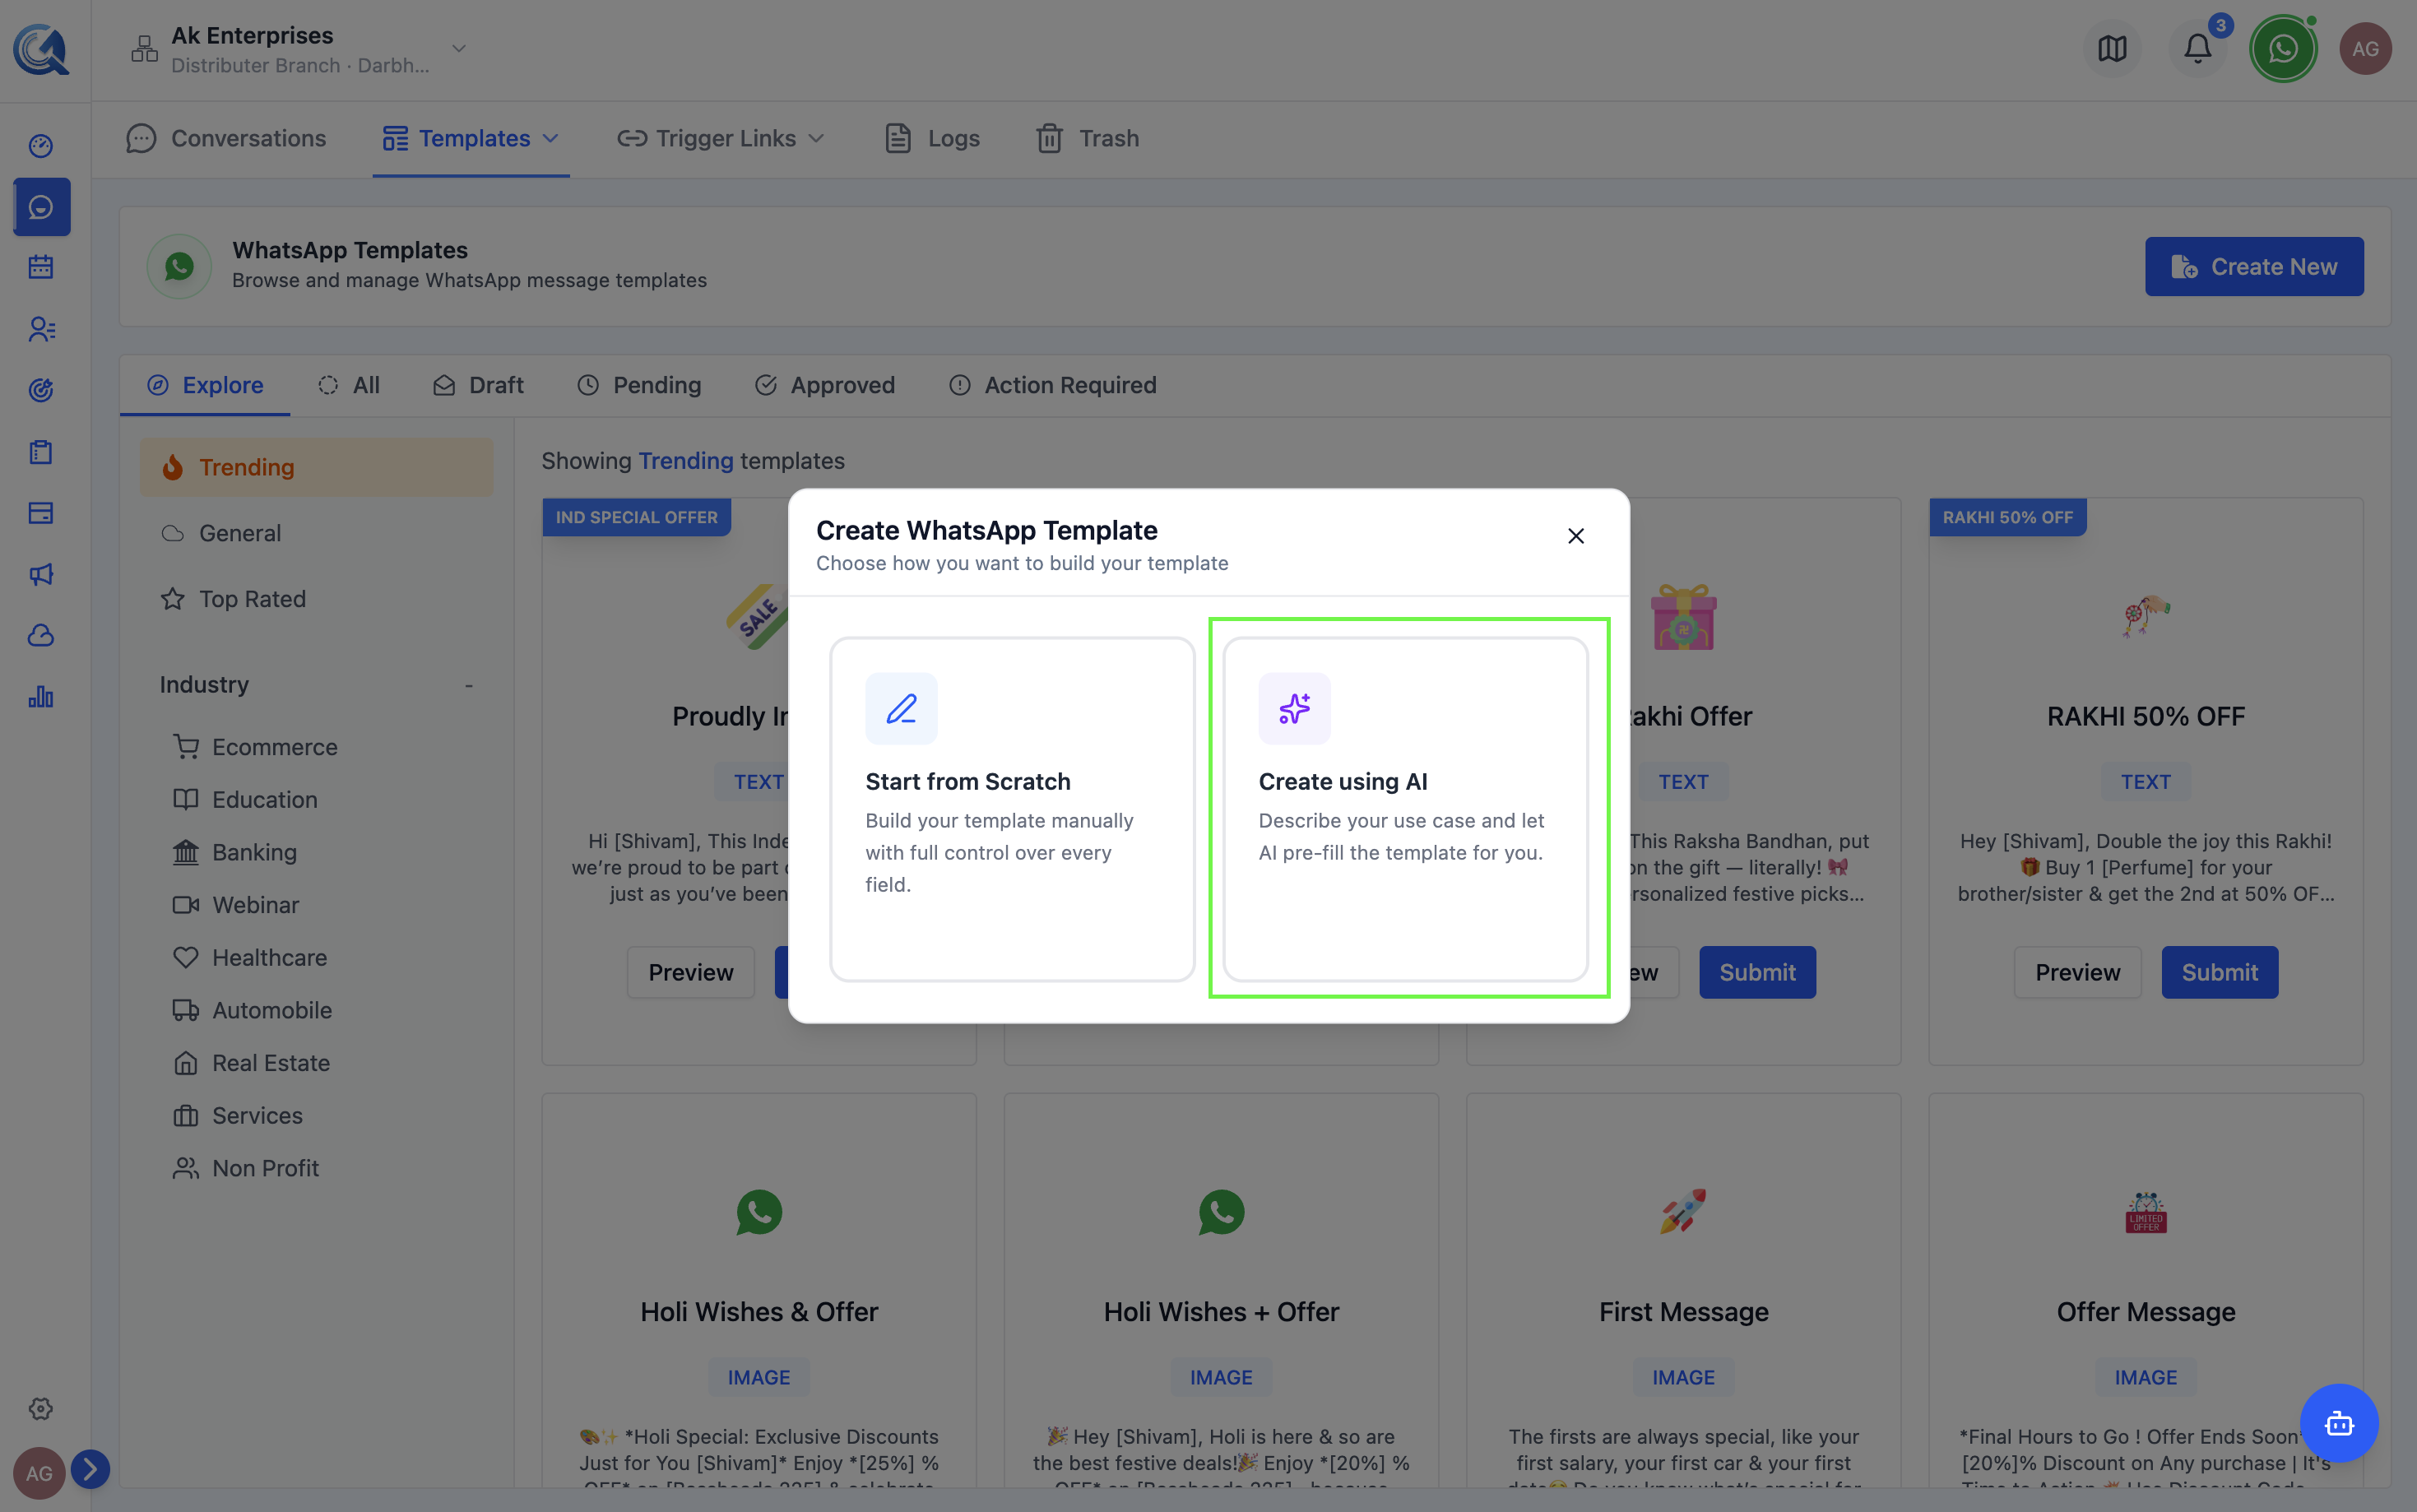Viewport: 2417px width, 1512px height.
Task: Select the Draft tab
Action: tap(478, 385)
